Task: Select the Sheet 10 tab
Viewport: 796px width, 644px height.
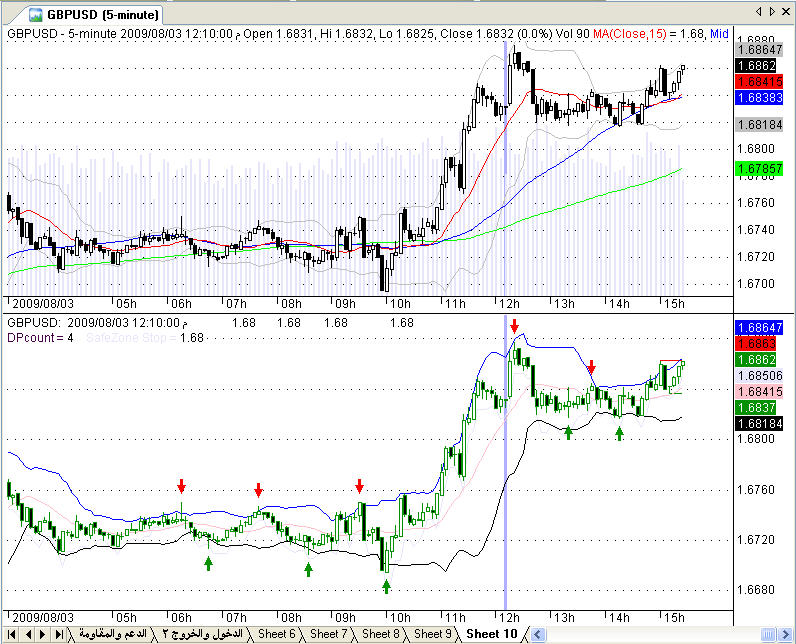Action: pyautogui.click(x=491, y=634)
